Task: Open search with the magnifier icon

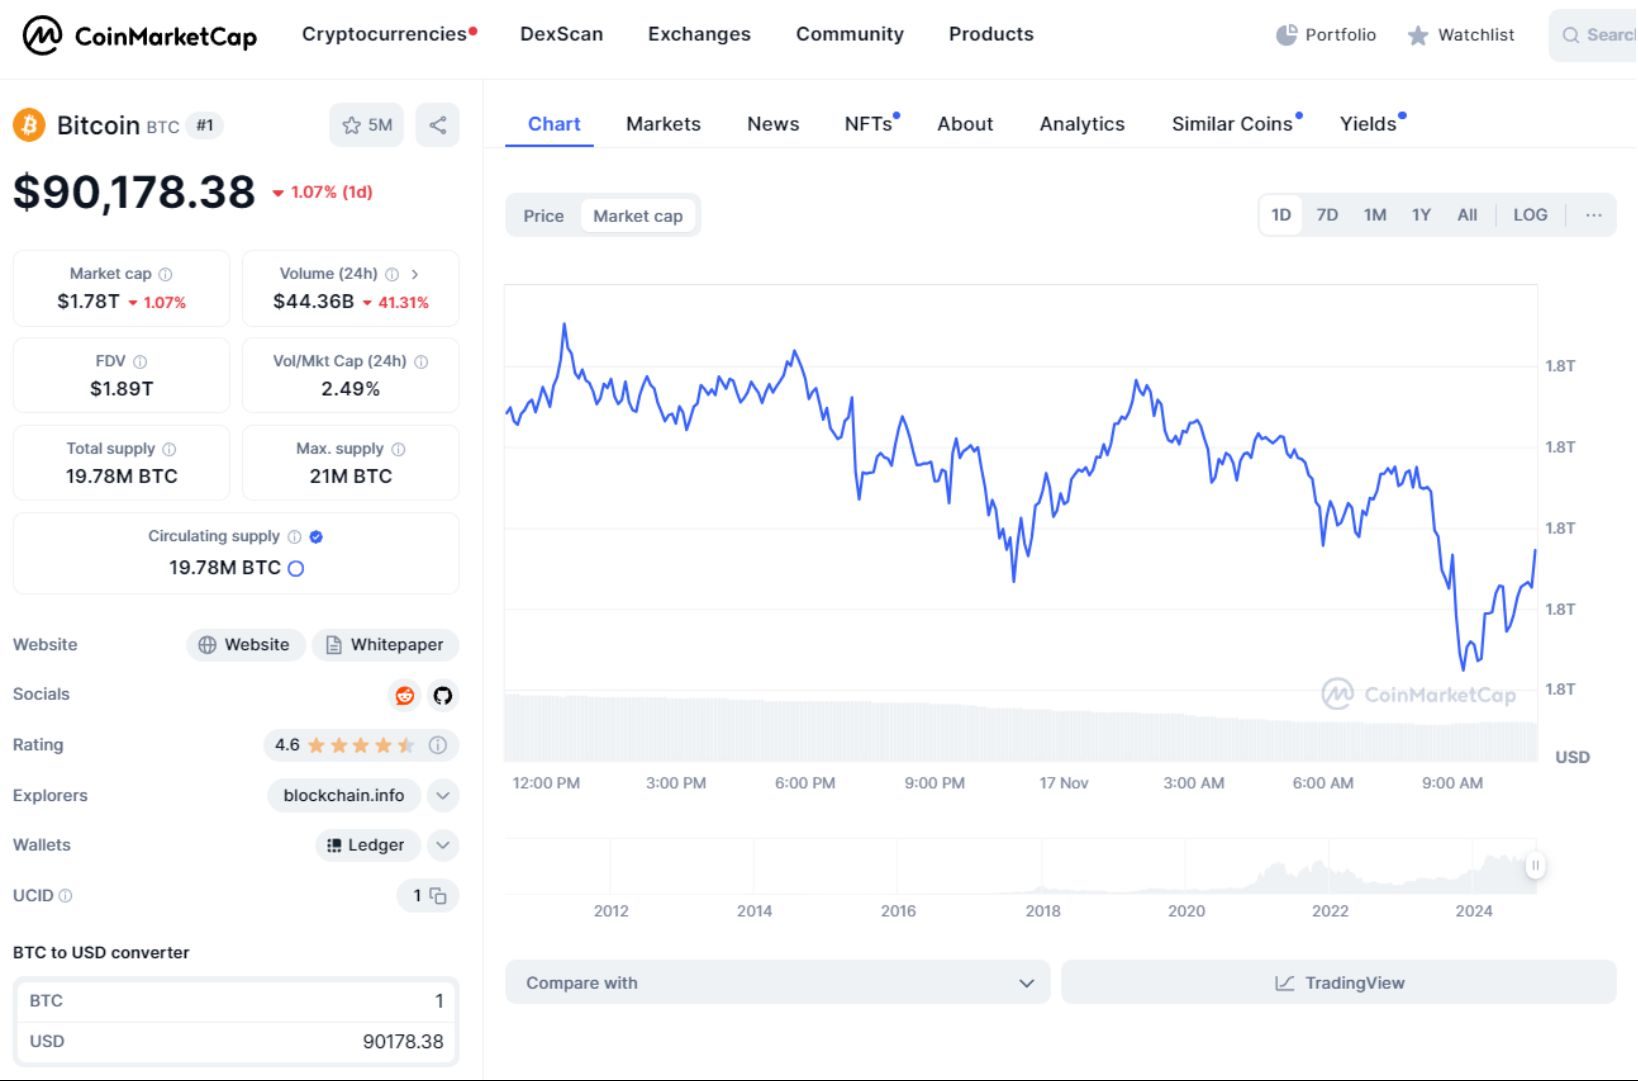Action: tap(1572, 35)
